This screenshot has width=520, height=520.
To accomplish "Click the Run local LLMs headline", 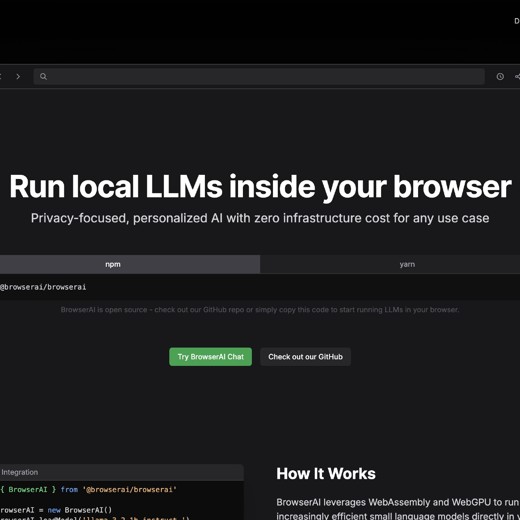I will tap(260, 187).
